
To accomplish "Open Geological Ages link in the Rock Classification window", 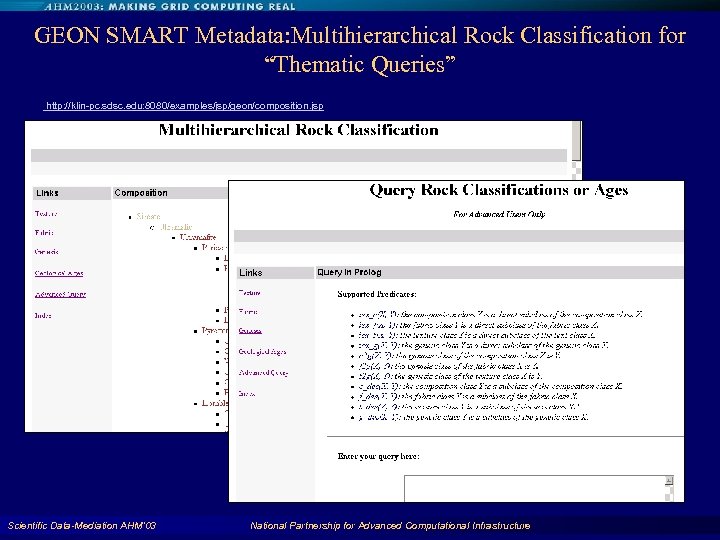I will (59, 273).
